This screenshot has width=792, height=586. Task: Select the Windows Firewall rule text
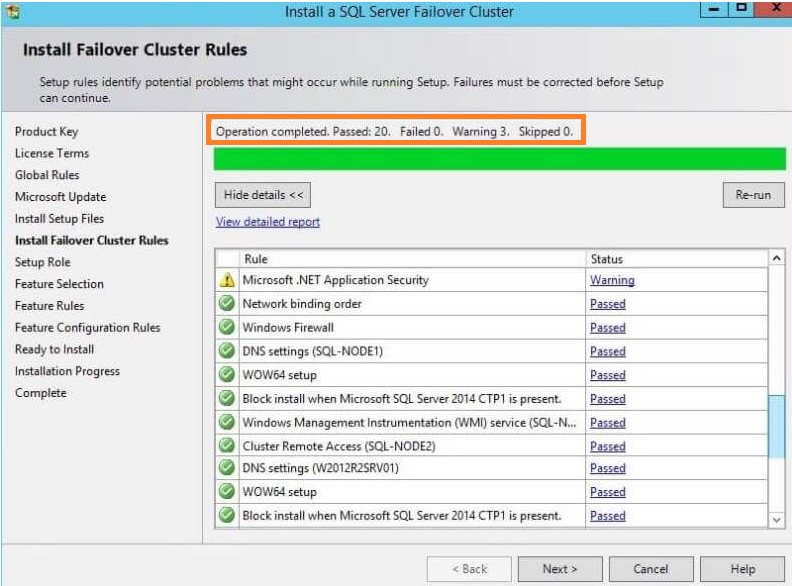(x=288, y=327)
